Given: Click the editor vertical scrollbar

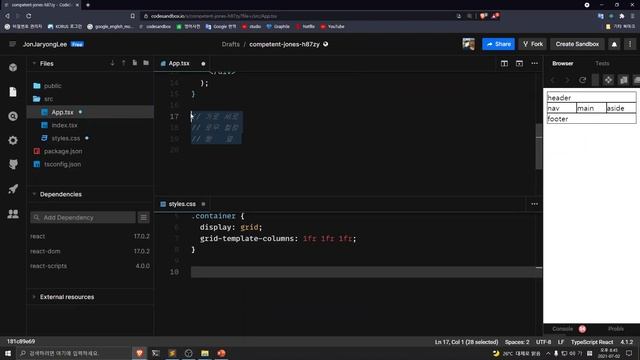Looking at the screenshot, I should coord(539,146).
